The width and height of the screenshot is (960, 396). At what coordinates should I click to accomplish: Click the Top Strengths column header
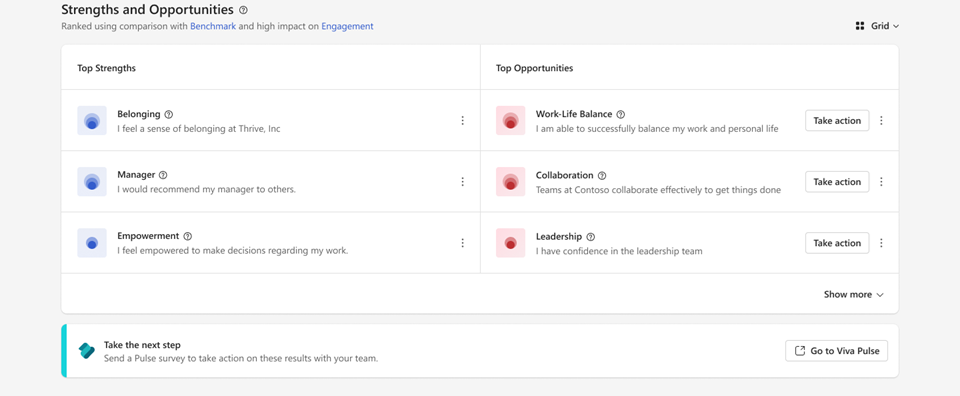tap(107, 68)
